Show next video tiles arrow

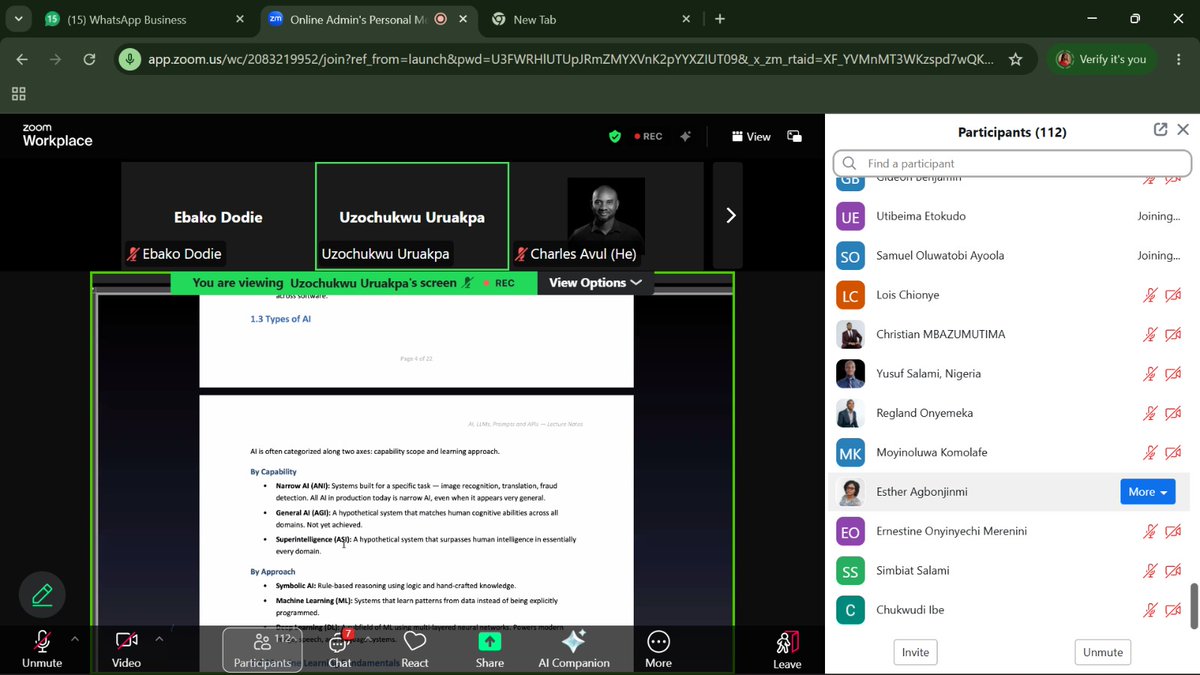click(x=729, y=215)
